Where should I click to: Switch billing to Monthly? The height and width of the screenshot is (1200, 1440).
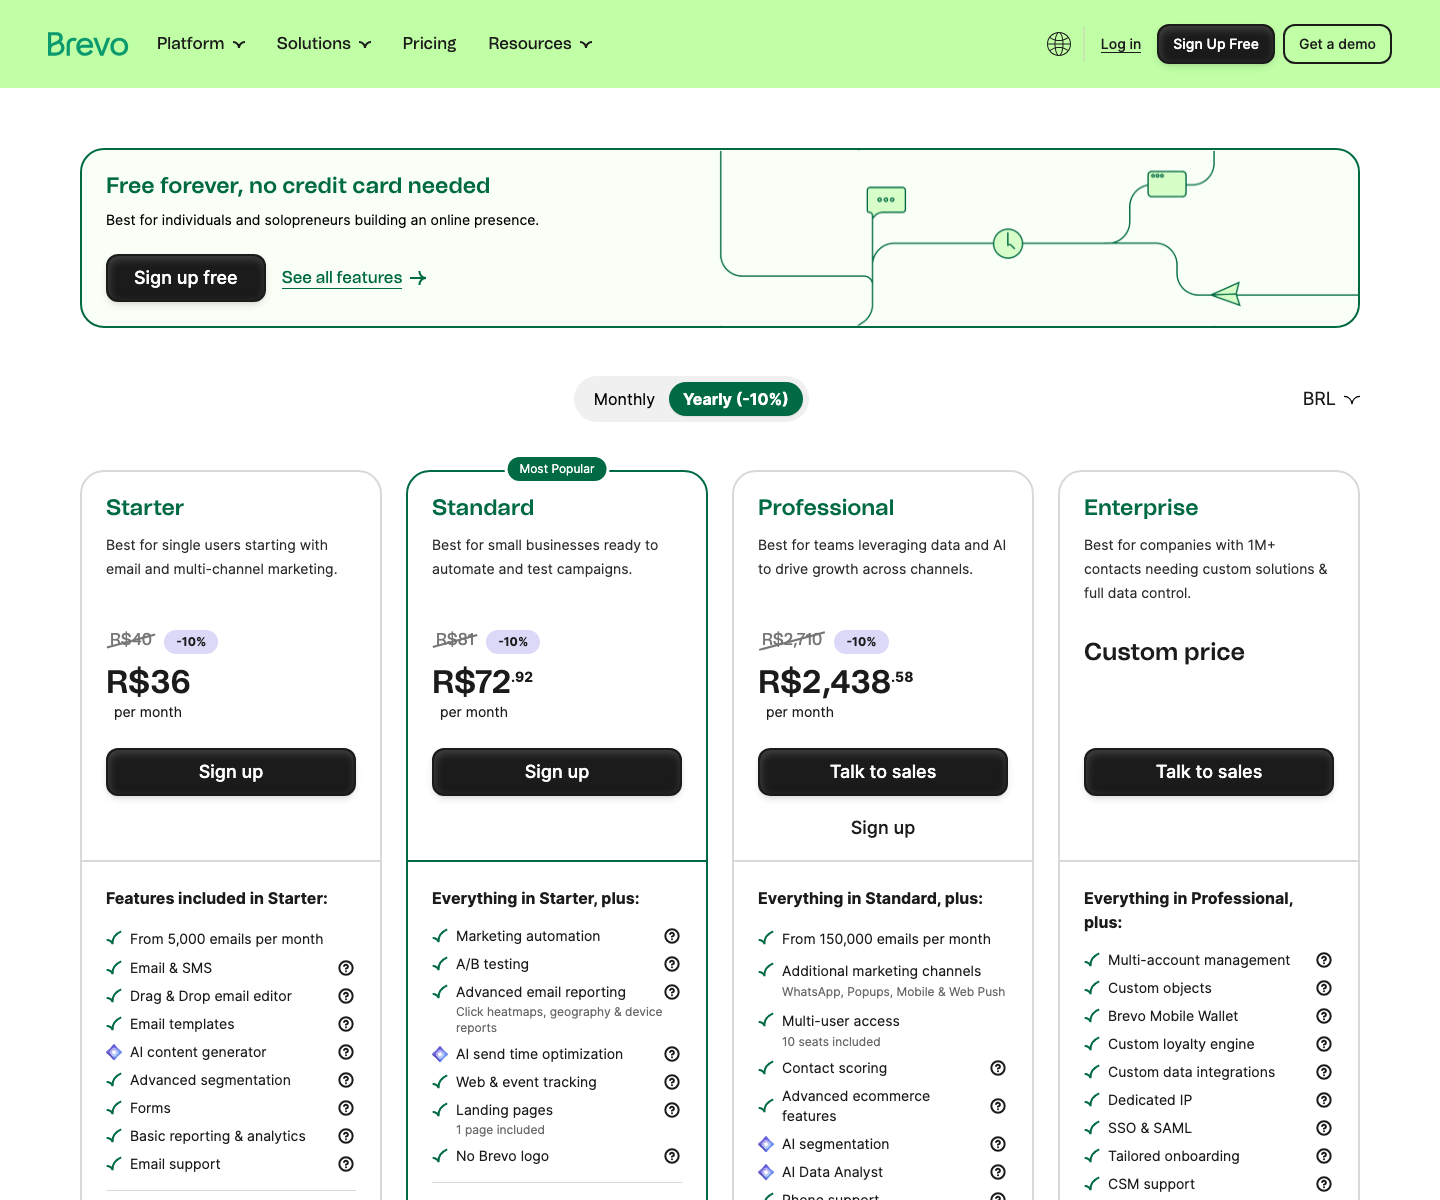click(624, 399)
